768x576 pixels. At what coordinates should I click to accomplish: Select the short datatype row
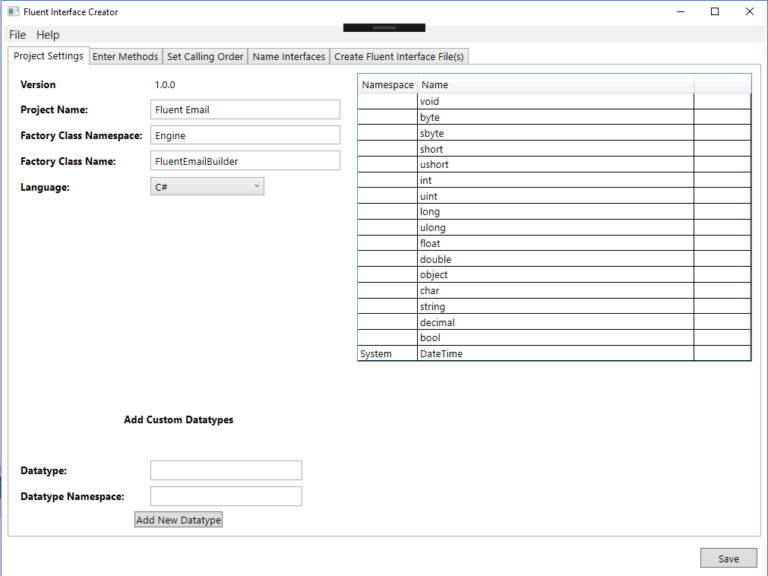point(554,149)
